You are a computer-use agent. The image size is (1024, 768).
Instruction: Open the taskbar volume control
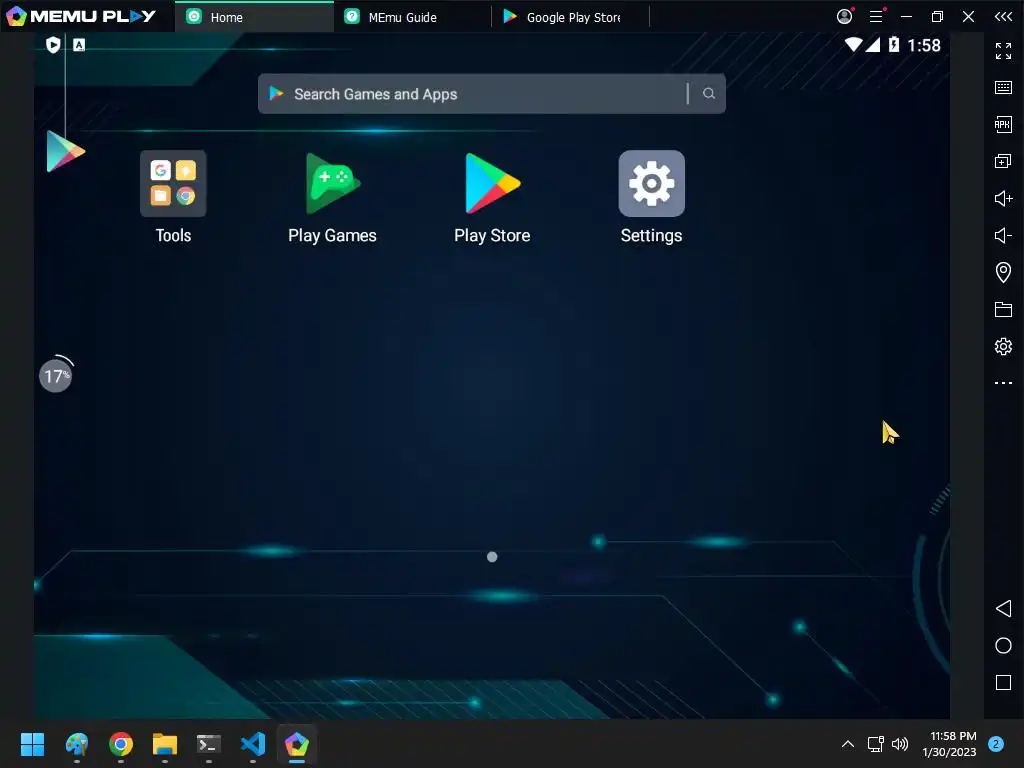(x=900, y=744)
